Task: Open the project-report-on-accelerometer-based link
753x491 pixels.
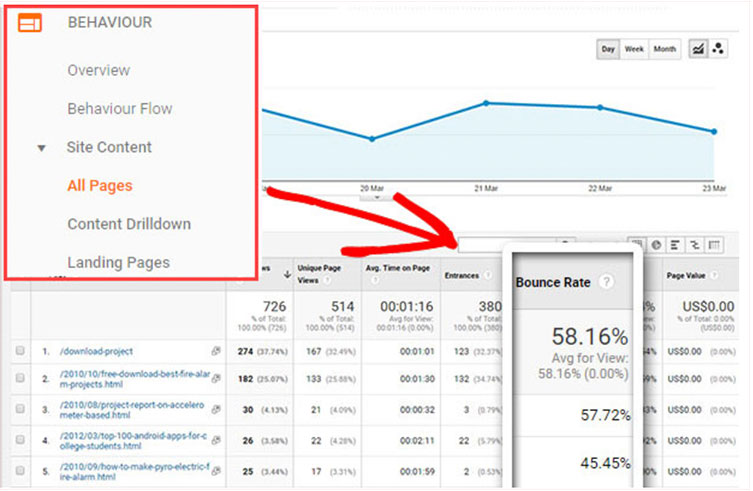Action: point(132,410)
